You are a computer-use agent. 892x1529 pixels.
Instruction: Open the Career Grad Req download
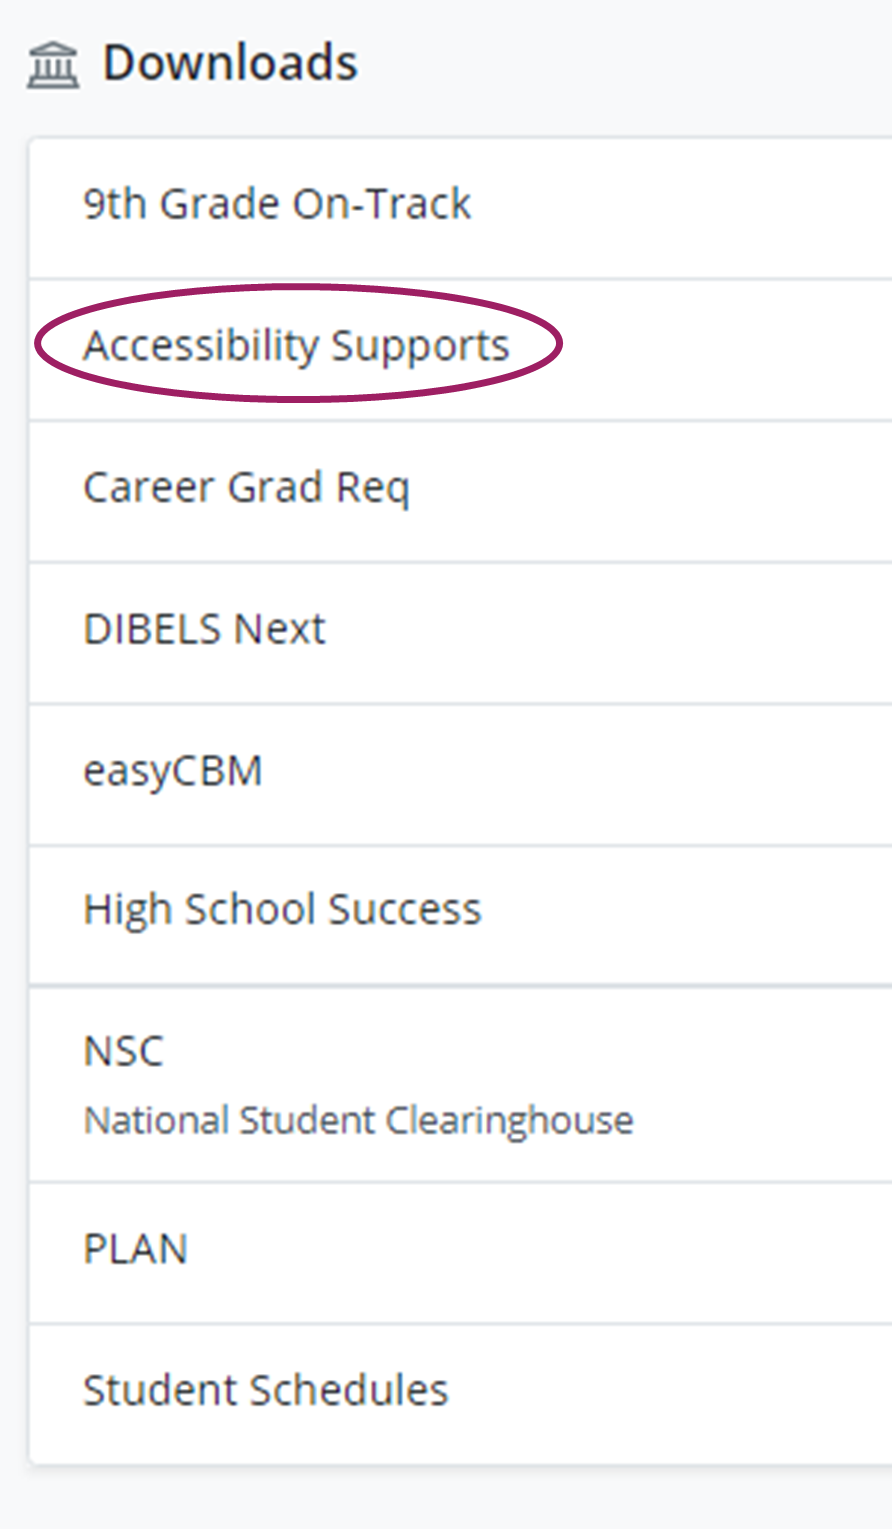coord(246,487)
